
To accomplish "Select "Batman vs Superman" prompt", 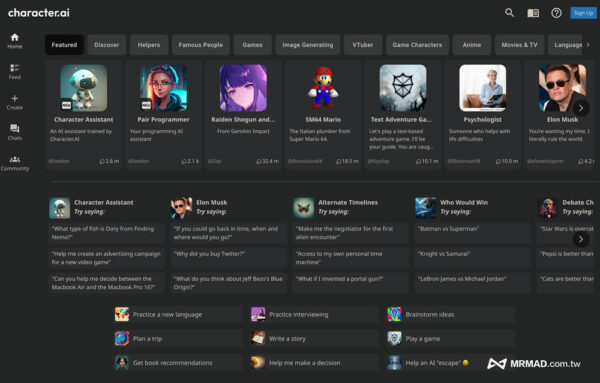I will 473,233.
